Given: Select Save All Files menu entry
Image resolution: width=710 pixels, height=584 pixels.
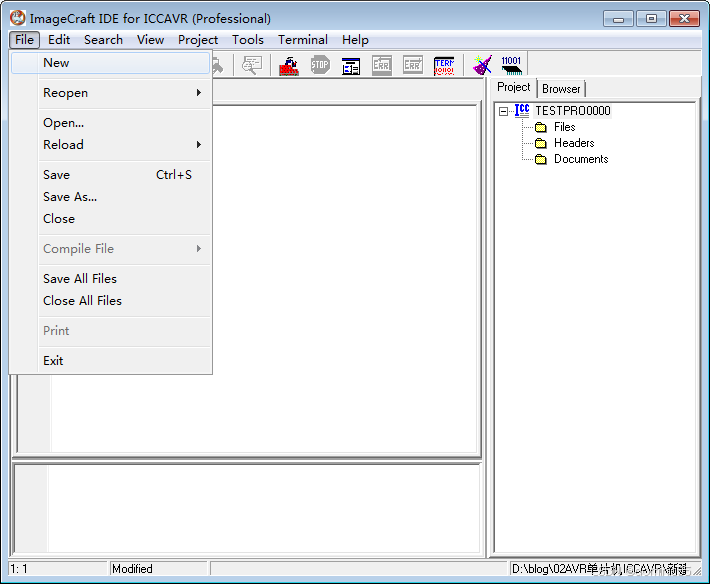Looking at the screenshot, I should click(x=110, y=279).
